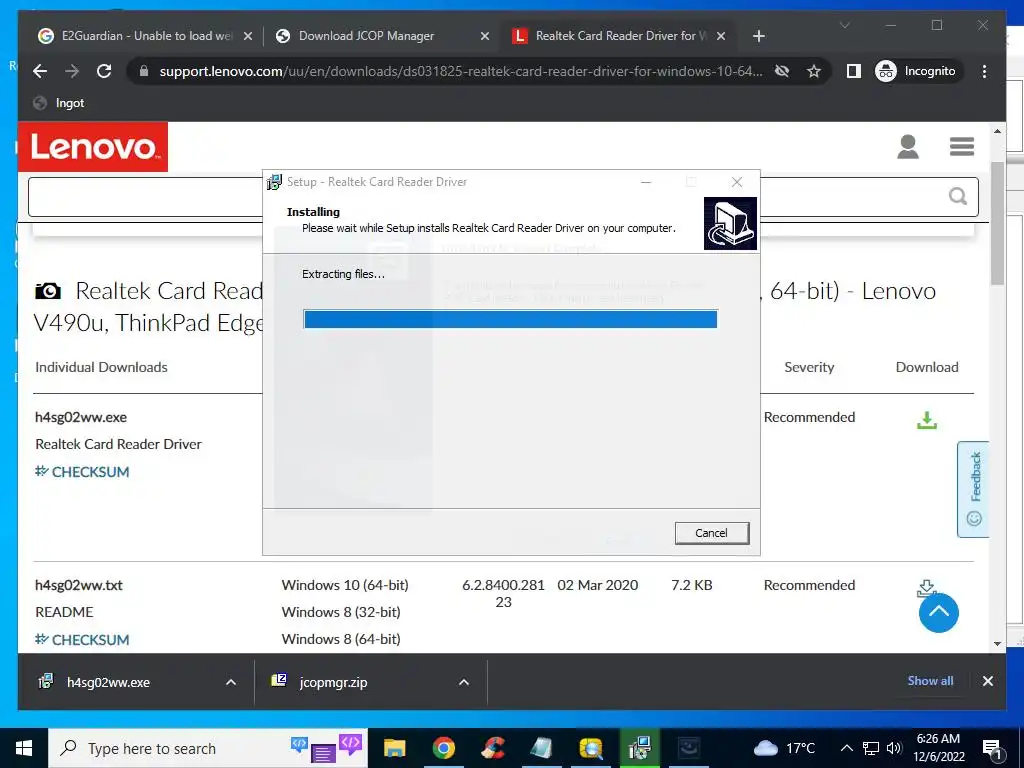Open the Chrome three-dot menu
The width and height of the screenshot is (1024, 768).
coord(984,71)
